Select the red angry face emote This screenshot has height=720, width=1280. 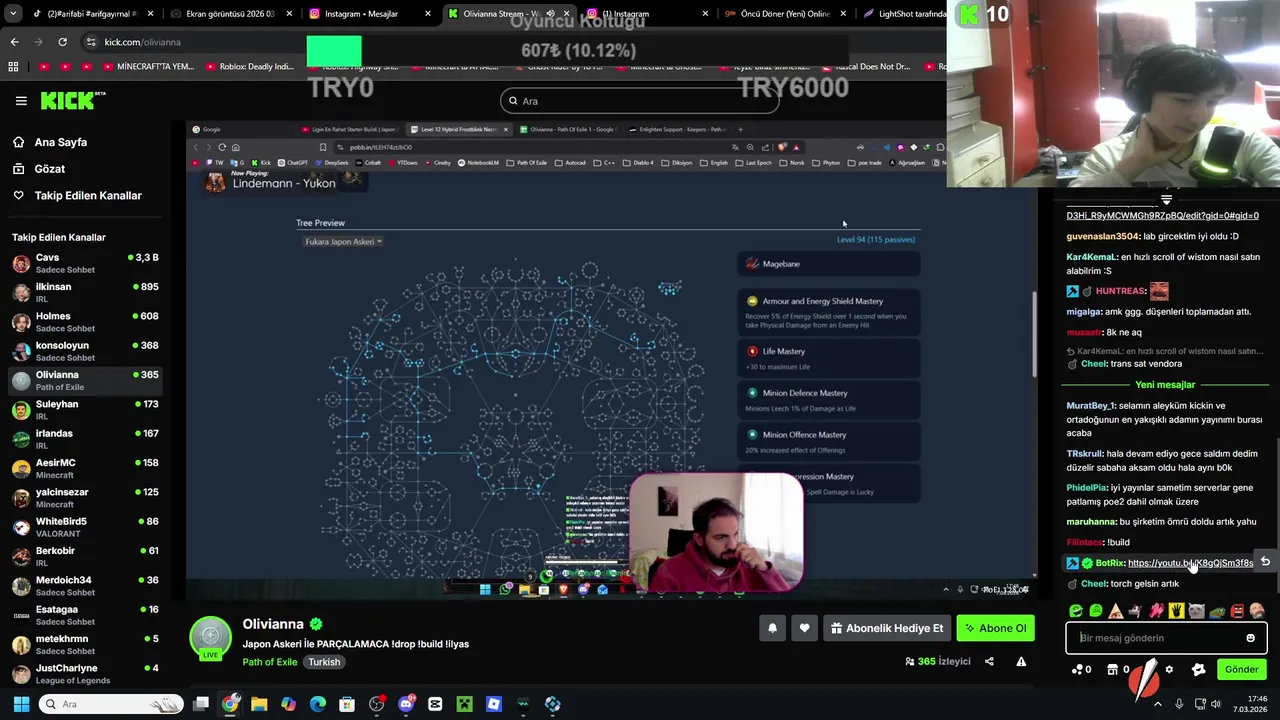click(1237, 611)
